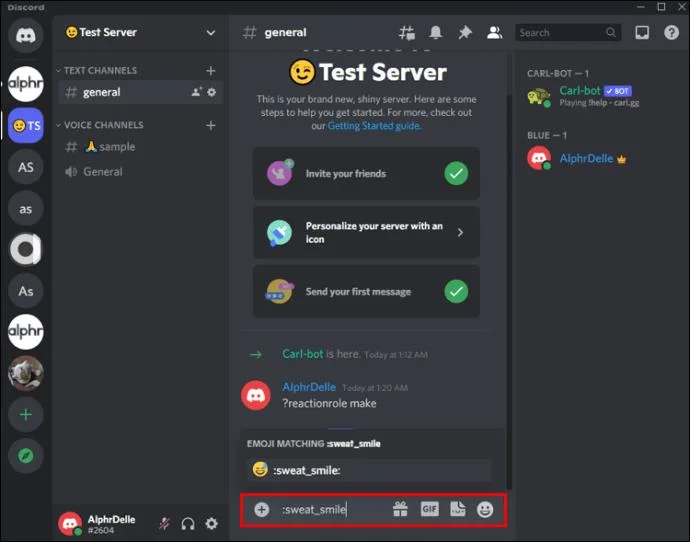The height and width of the screenshot is (542, 690).
Task: Open the ring-logo server icon
Action: click(26, 249)
